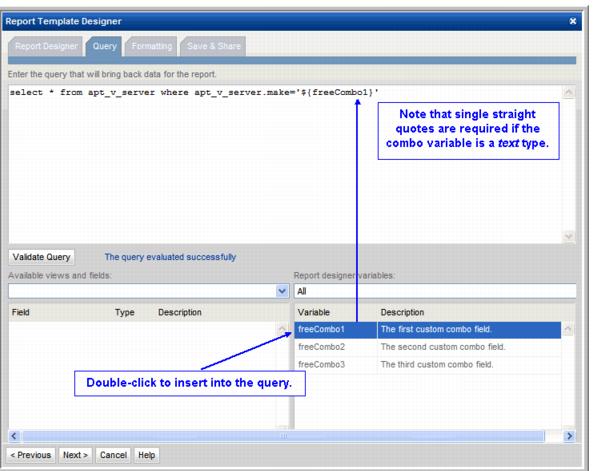The image size is (597, 471).
Task: Click the variables list scroll up arrow
Action: tap(568, 329)
